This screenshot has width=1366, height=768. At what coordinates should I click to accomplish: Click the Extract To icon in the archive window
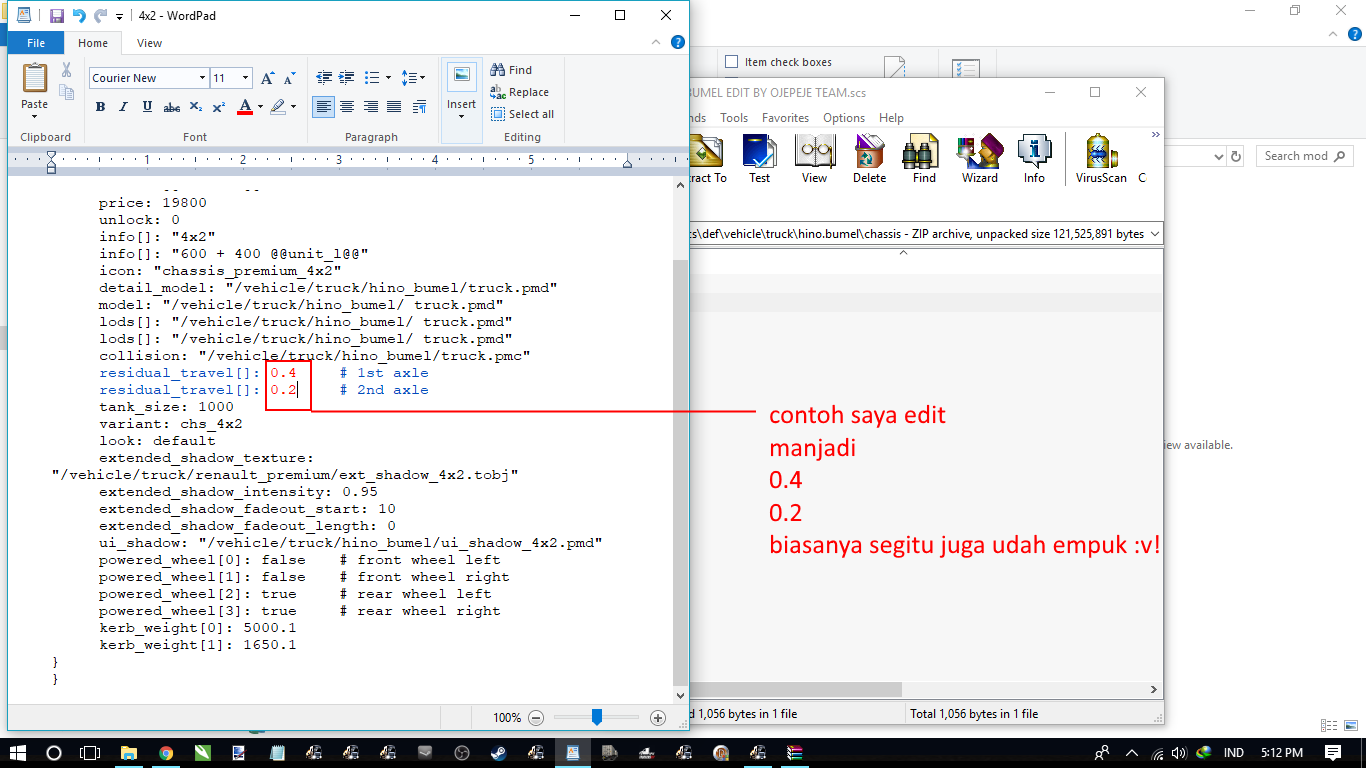click(x=708, y=158)
